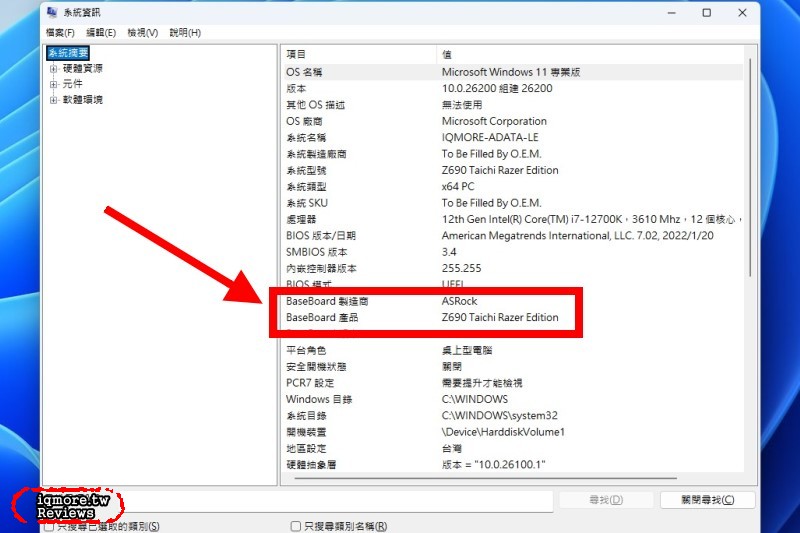Image resolution: width=800 pixels, height=533 pixels.
Task: Click 255.255 embedded controller value
Action: point(461,268)
